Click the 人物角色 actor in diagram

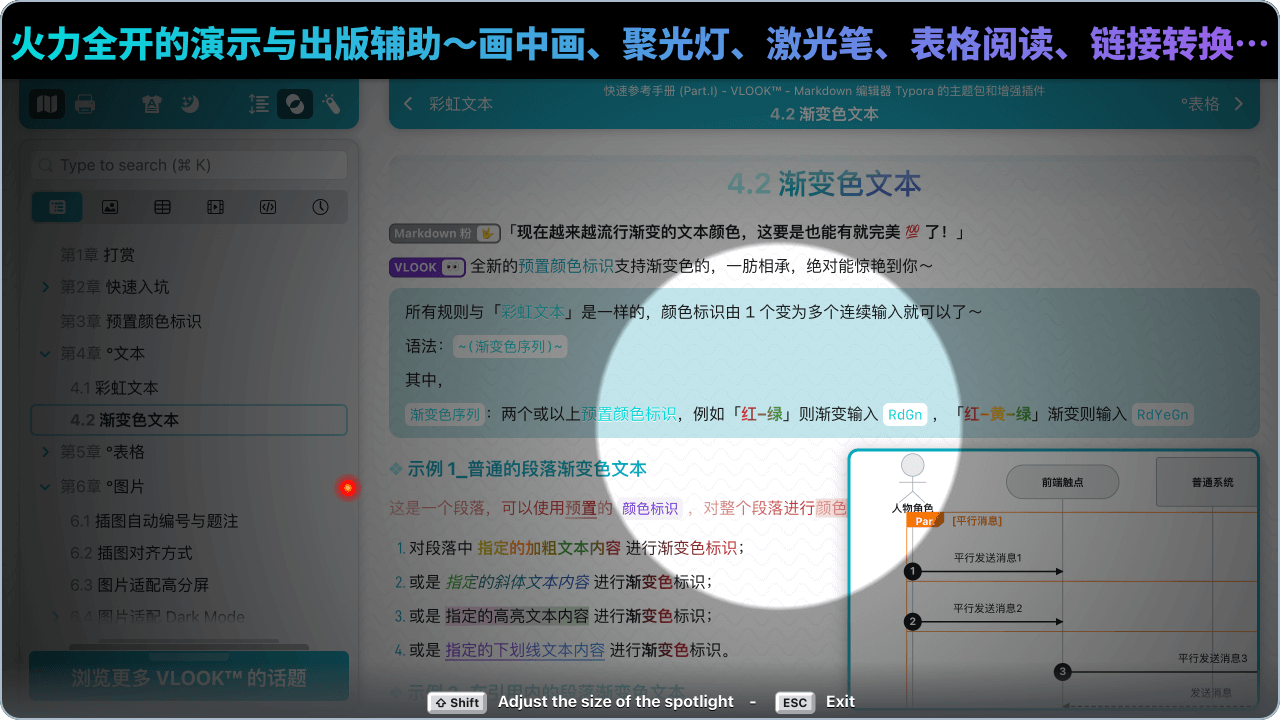[x=912, y=486]
